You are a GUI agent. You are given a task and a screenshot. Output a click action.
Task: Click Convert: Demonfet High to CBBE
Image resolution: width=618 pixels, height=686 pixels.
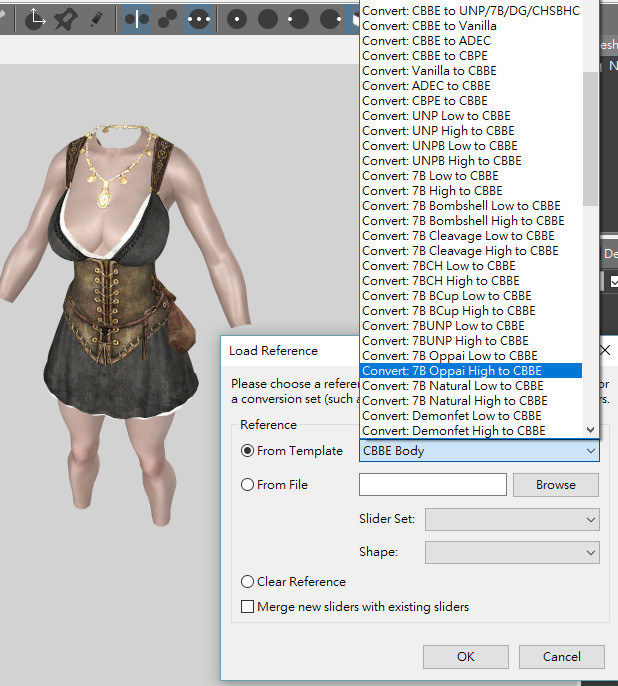(471, 430)
